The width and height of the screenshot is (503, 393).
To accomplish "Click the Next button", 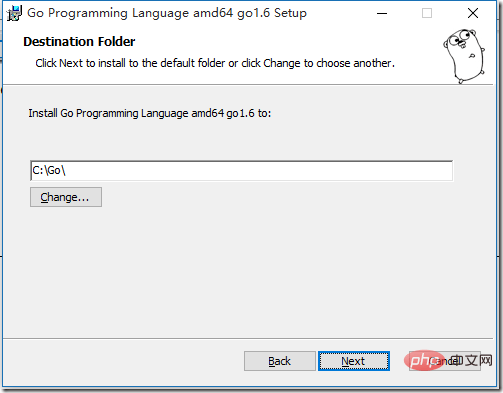I will point(354,361).
